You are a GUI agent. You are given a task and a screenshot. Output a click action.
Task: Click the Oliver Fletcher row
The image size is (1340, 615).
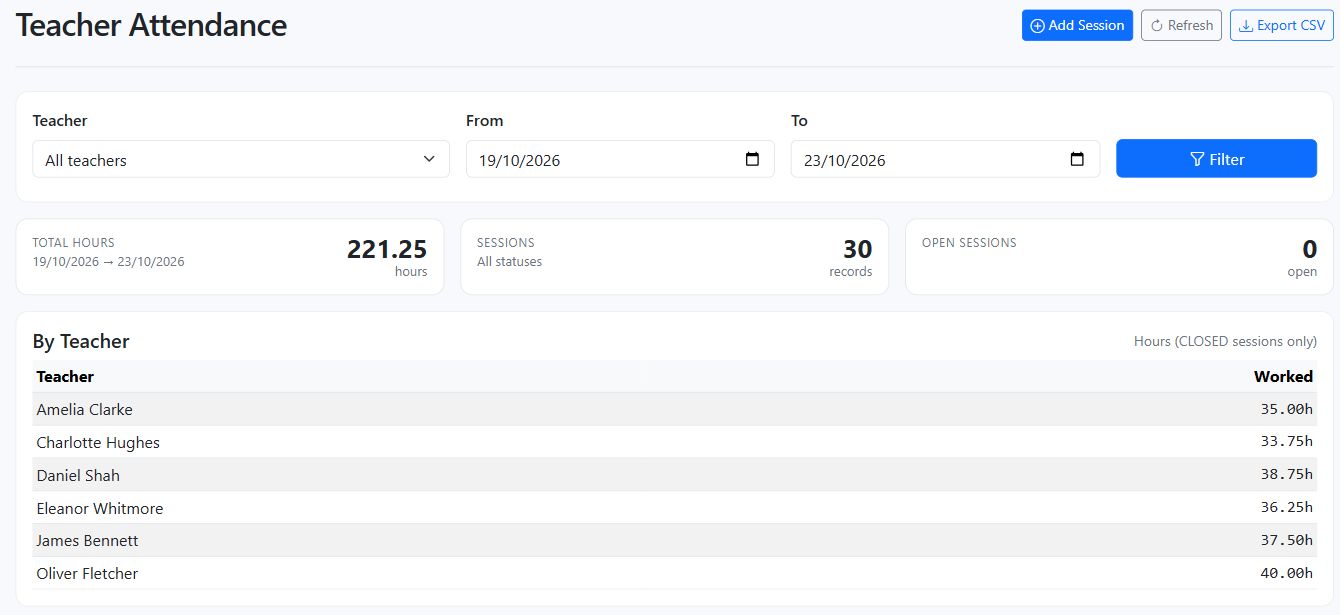[674, 573]
